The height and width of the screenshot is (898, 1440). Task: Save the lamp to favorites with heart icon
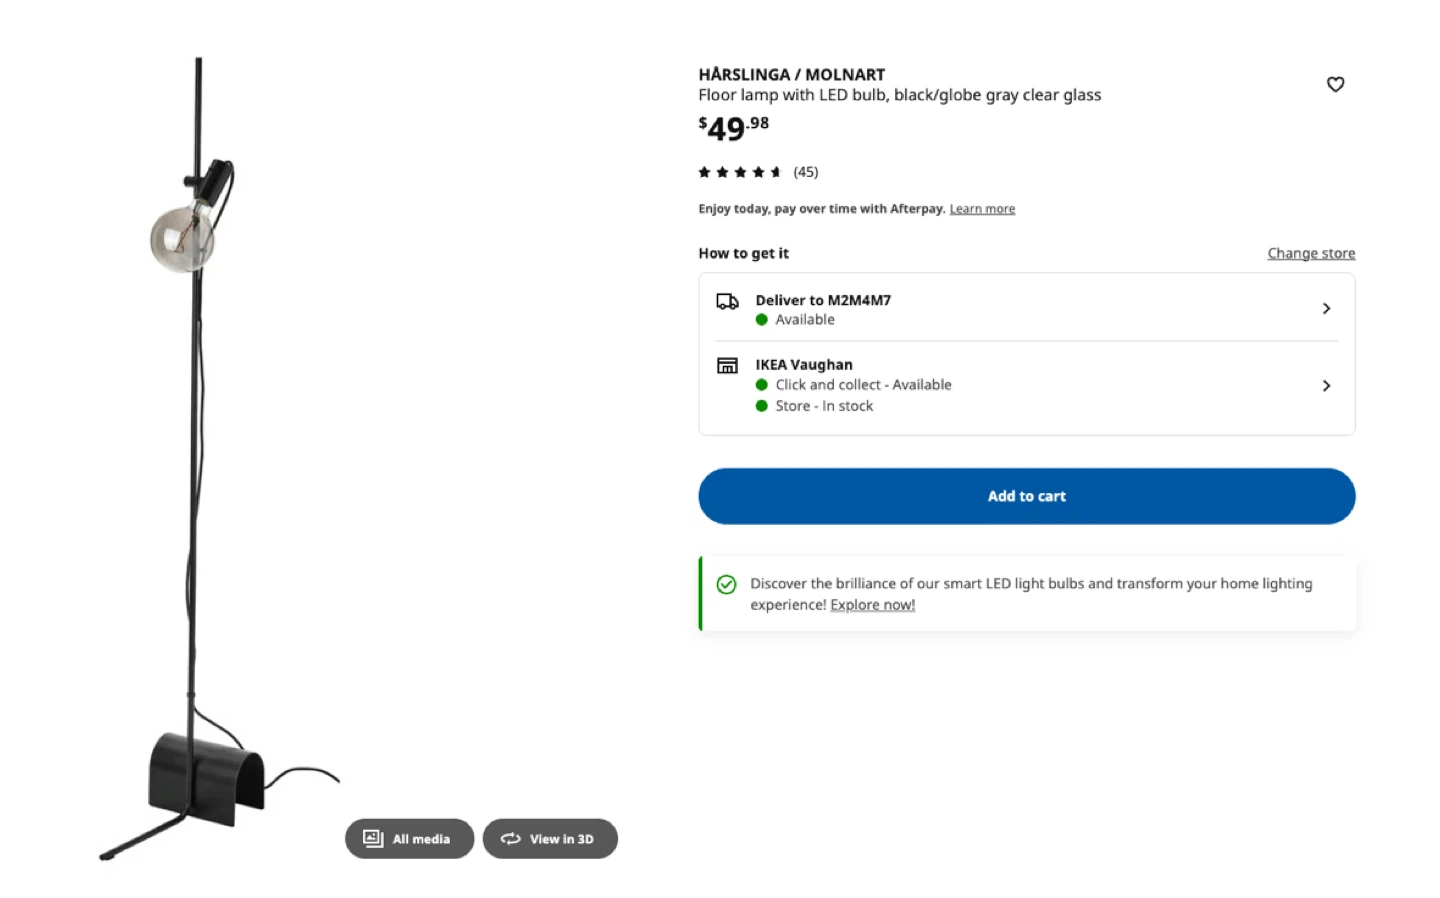click(x=1334, y=84)
